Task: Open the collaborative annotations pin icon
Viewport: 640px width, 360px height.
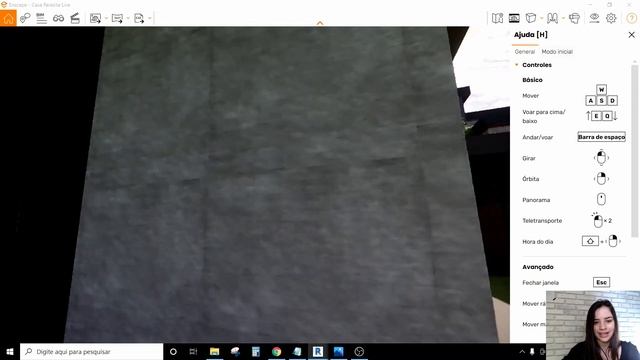Action: click(25, 18)
